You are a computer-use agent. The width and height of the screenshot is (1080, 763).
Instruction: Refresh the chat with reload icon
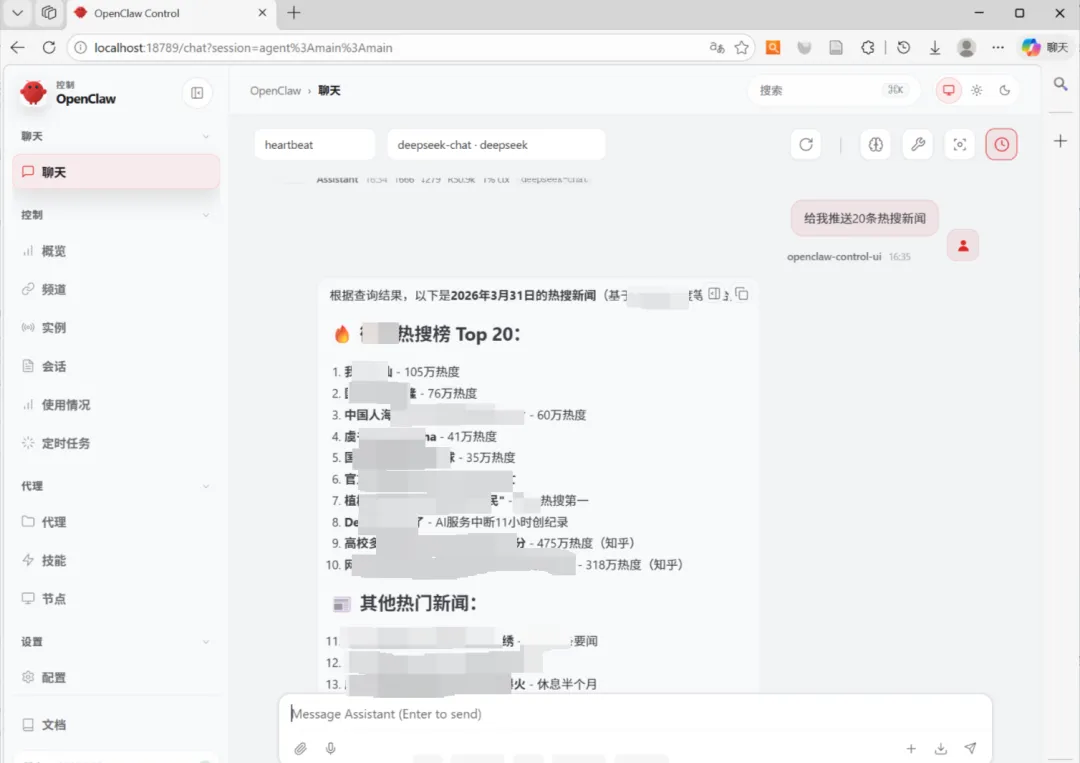806,145
